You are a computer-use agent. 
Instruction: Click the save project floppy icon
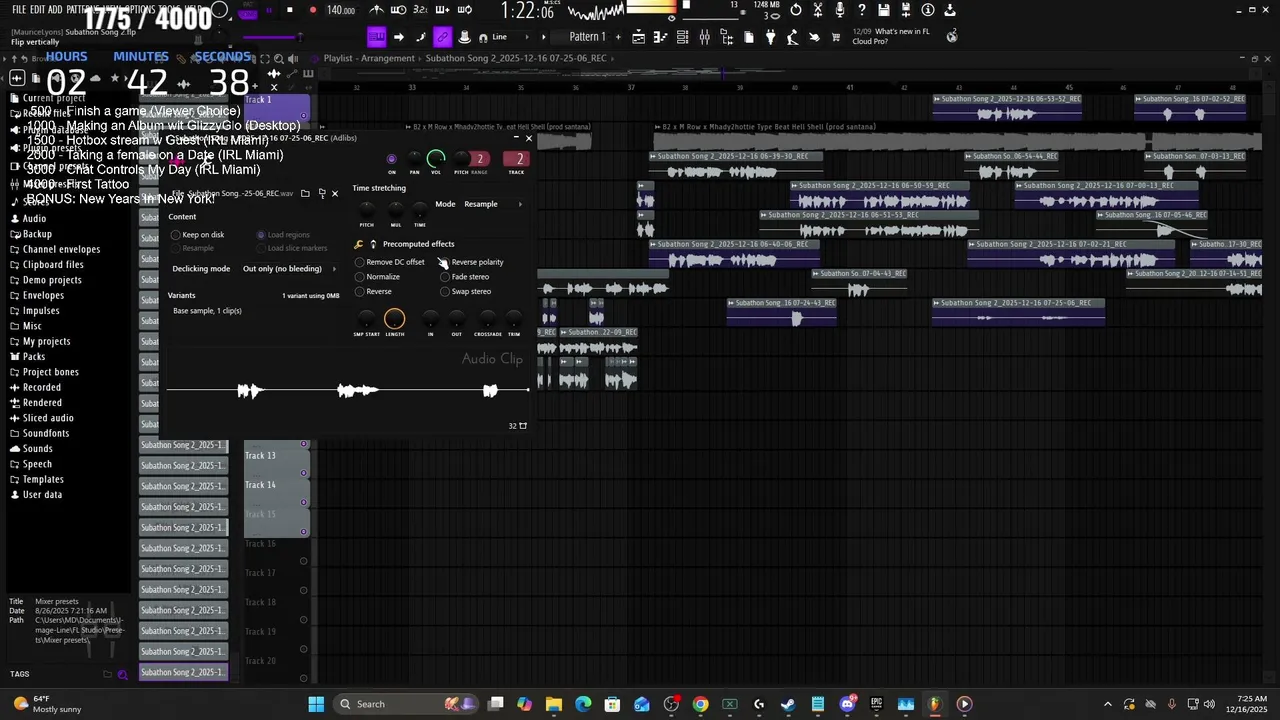(x=884, y=10)
